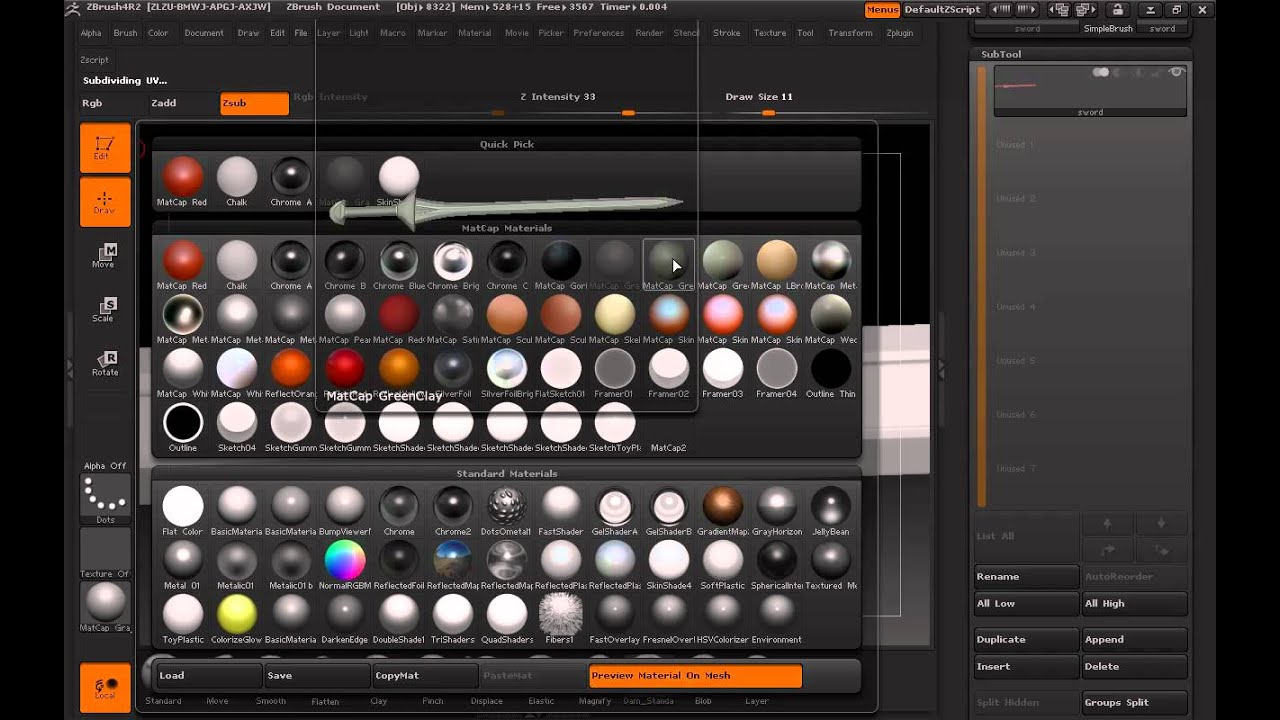Hide the sword subtool with eye icon
1280x720 pixels.
1176,72
